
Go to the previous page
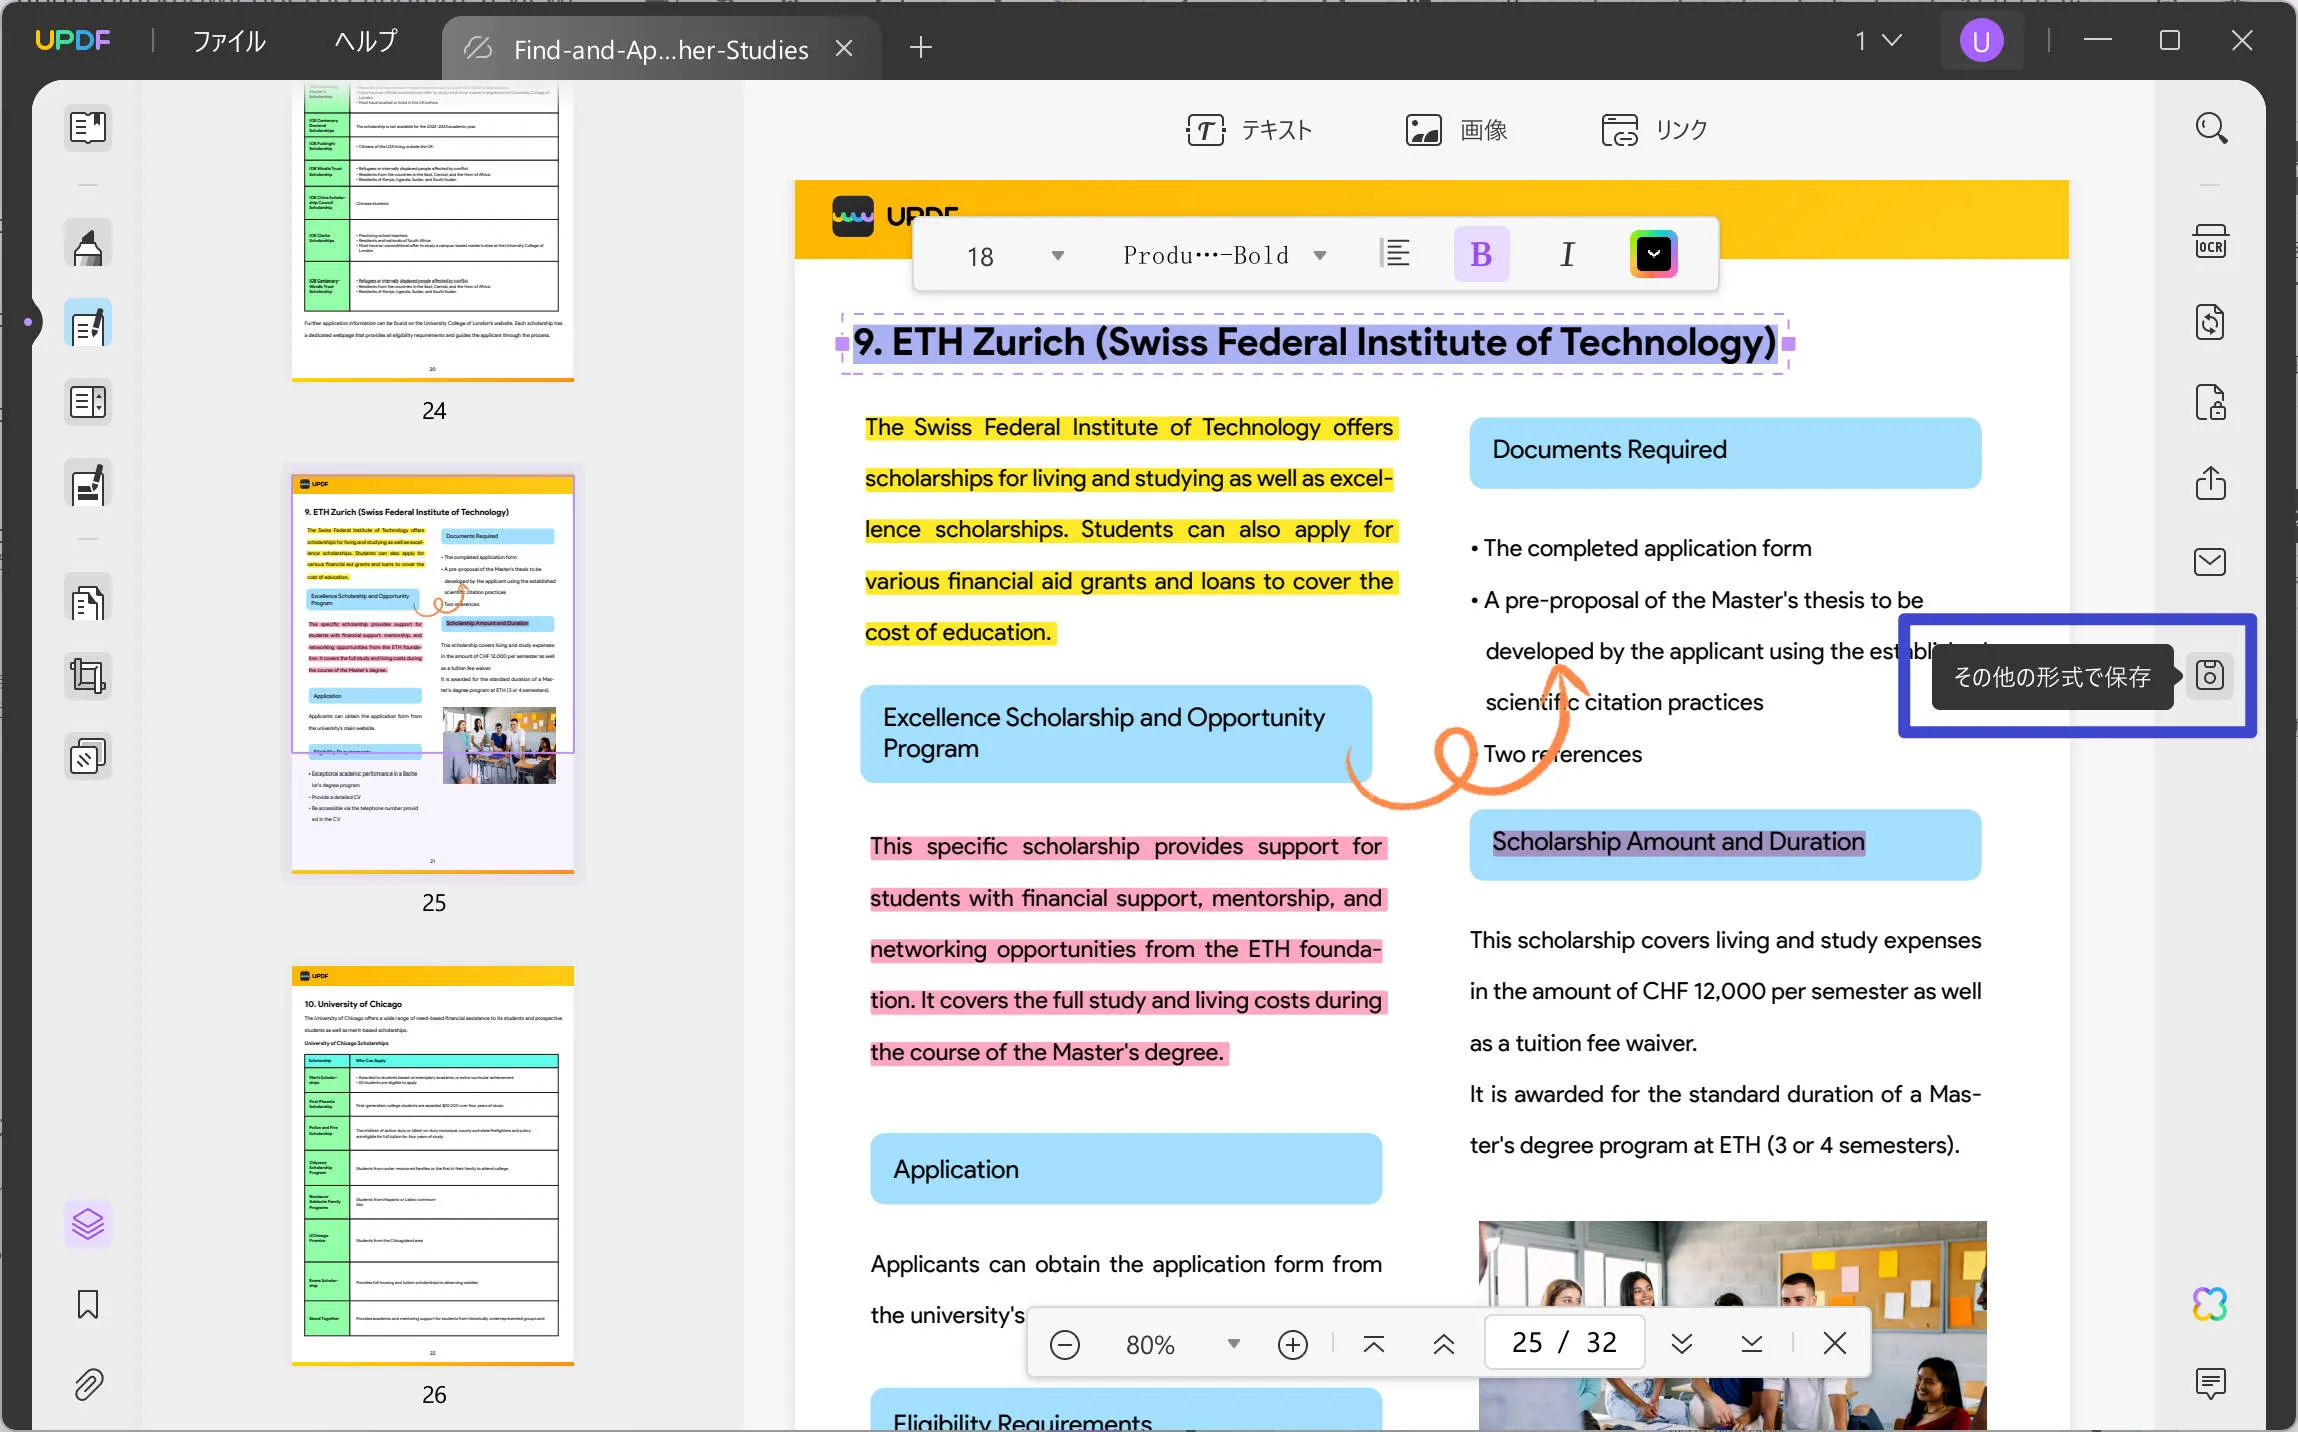[x=1443, y=1344]
